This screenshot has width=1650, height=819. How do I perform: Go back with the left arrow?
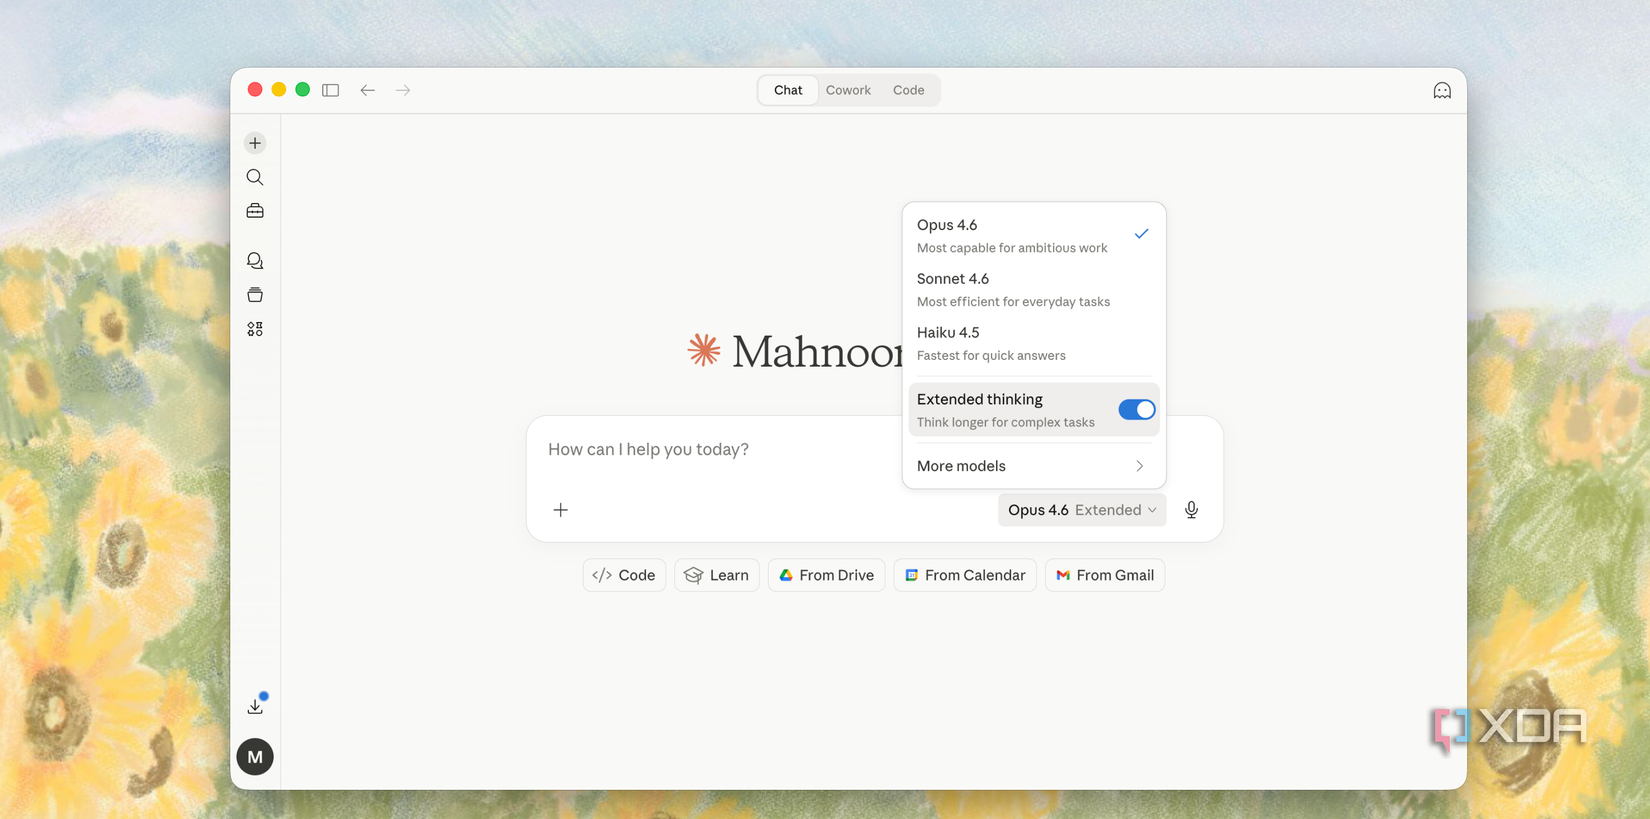tap(368, 90)
